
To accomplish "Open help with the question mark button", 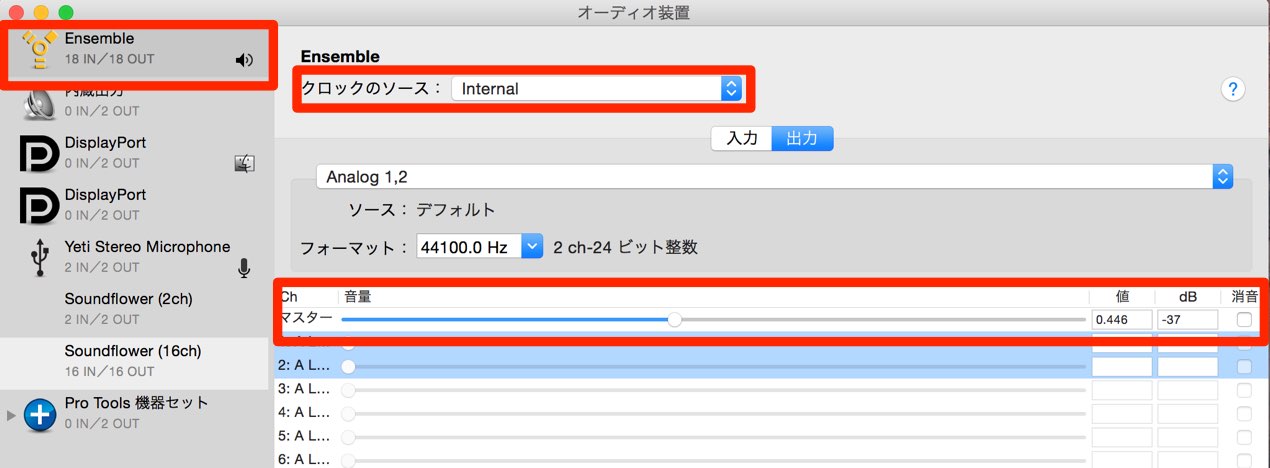I will [1233, 89].
